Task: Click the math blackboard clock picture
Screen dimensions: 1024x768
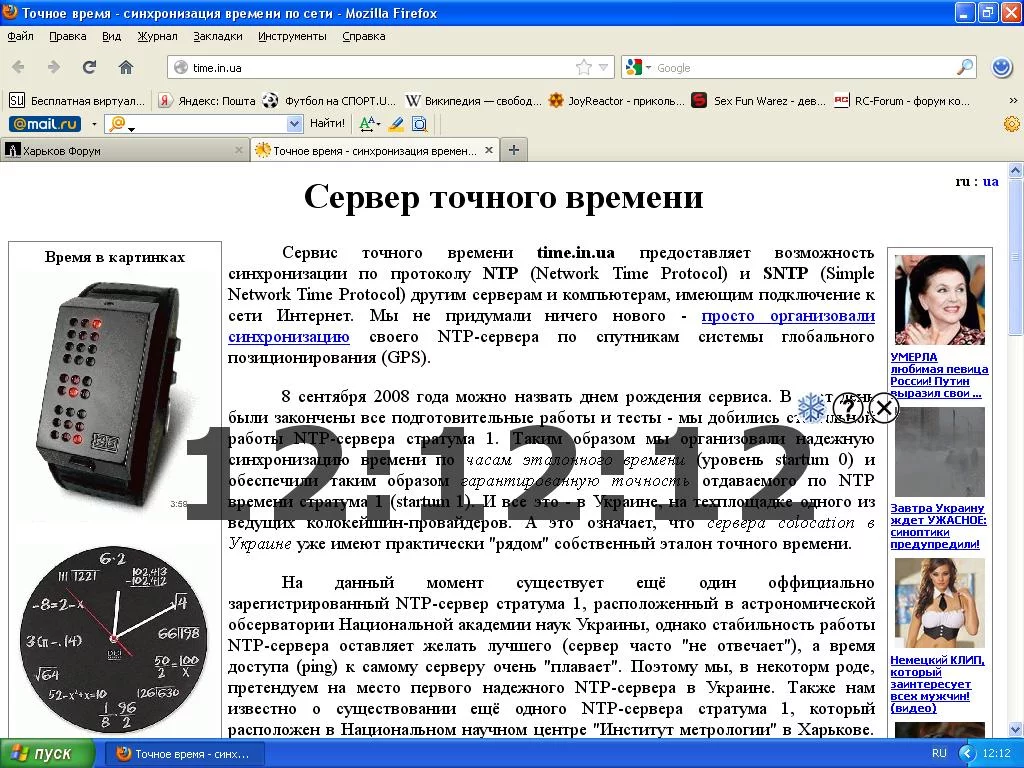Action: pos(114,638)
